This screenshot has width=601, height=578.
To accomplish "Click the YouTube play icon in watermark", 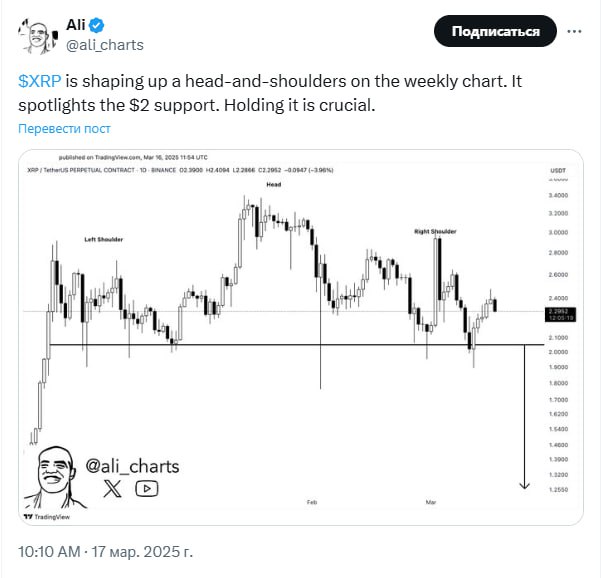I will tap(147, 489).
